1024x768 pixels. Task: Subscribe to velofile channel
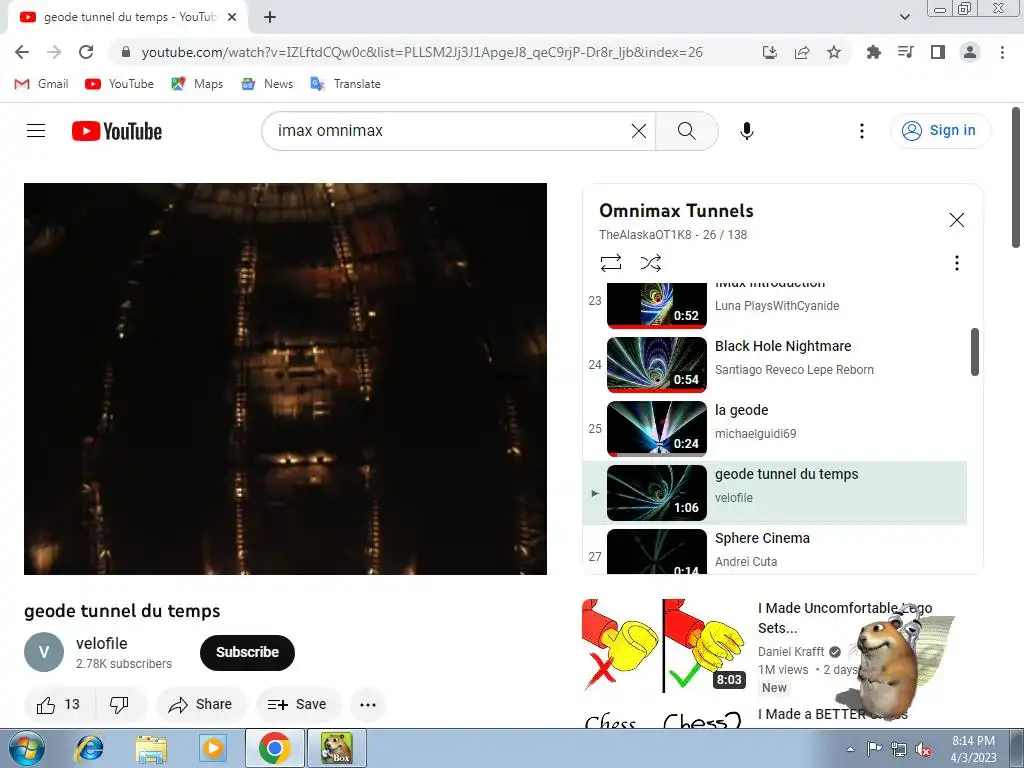click(x=248, y=652)
